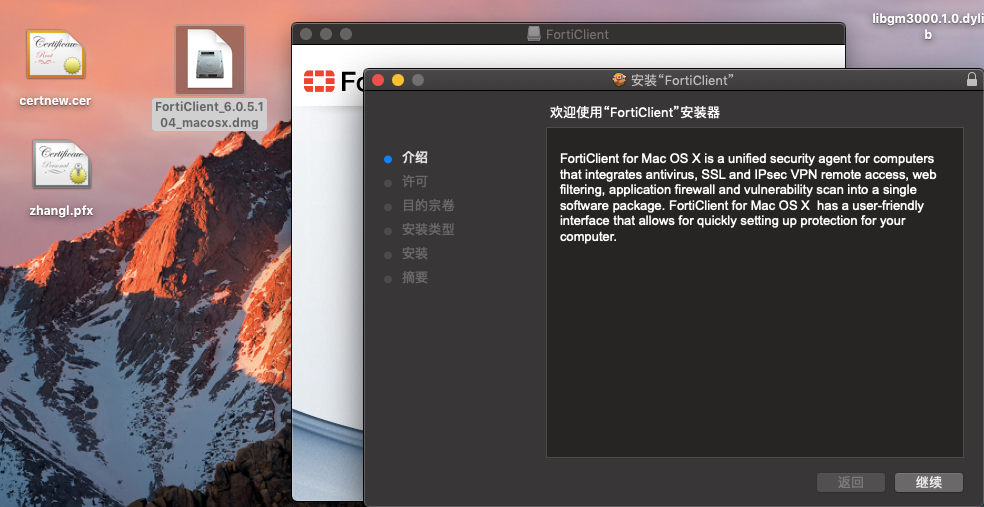984x507 pixels.
Task: Select the 安装 step in sidebar
Action: point(415,254)
